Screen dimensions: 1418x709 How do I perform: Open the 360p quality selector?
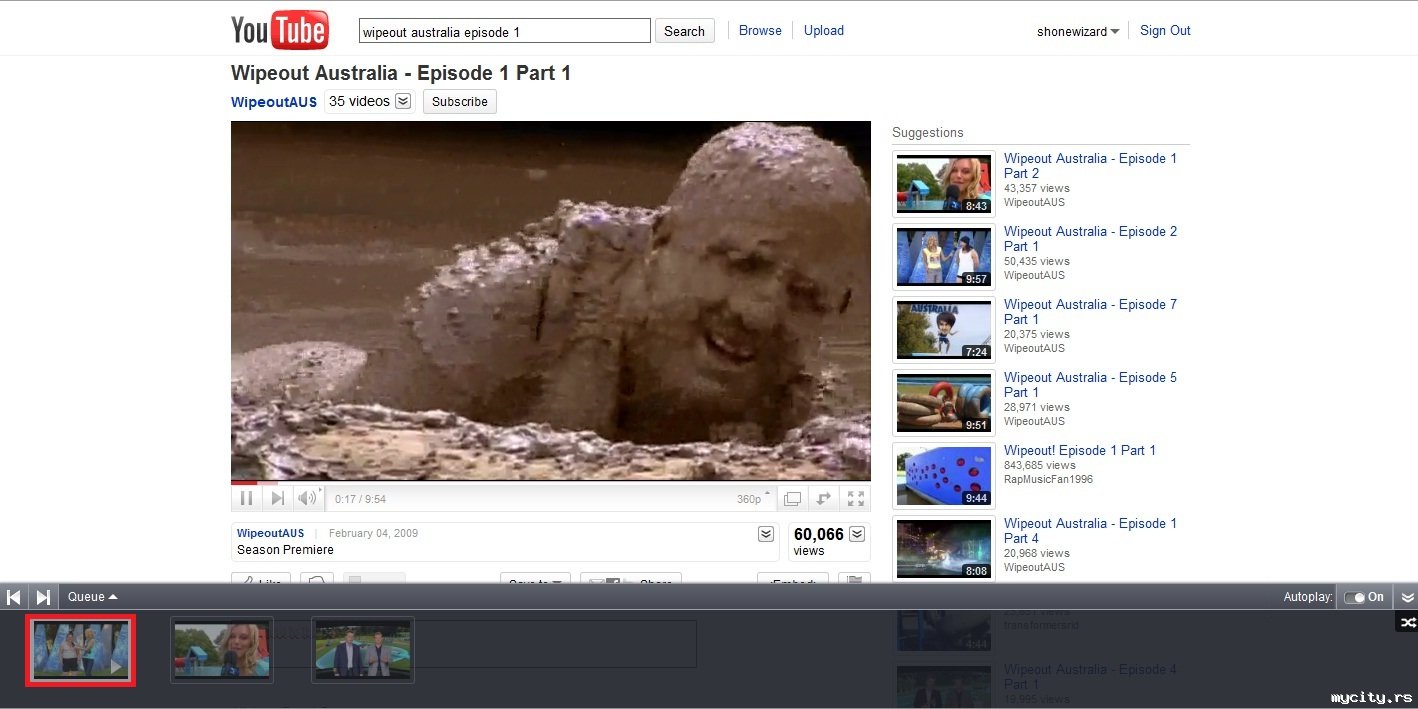pyautogui.click(x=754, y=498)
